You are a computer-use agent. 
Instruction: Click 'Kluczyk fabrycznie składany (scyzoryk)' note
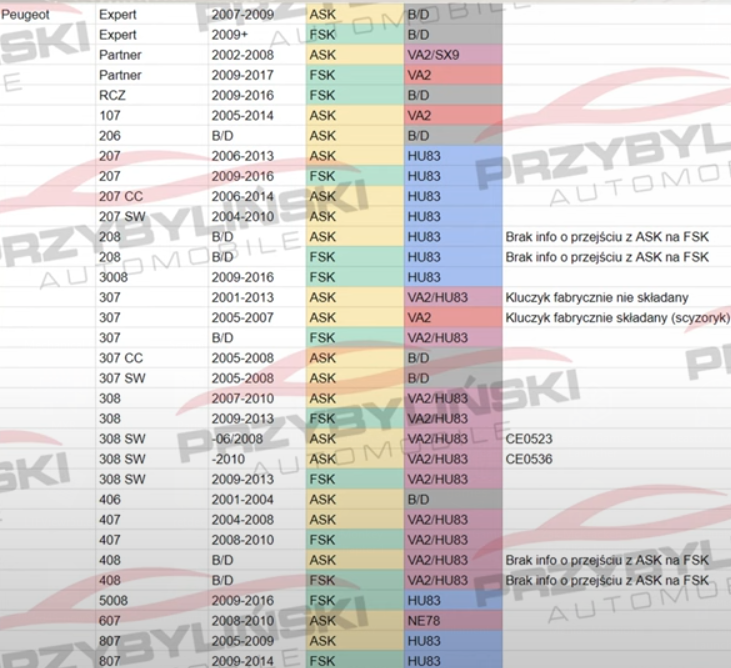coord(617,317)
